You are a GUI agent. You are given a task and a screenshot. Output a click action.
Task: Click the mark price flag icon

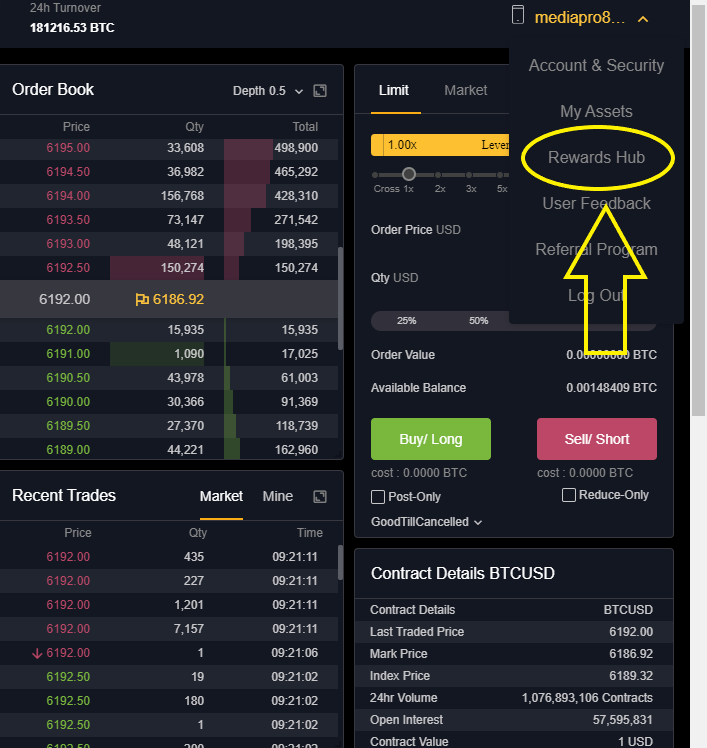click(x=142, y=299)
